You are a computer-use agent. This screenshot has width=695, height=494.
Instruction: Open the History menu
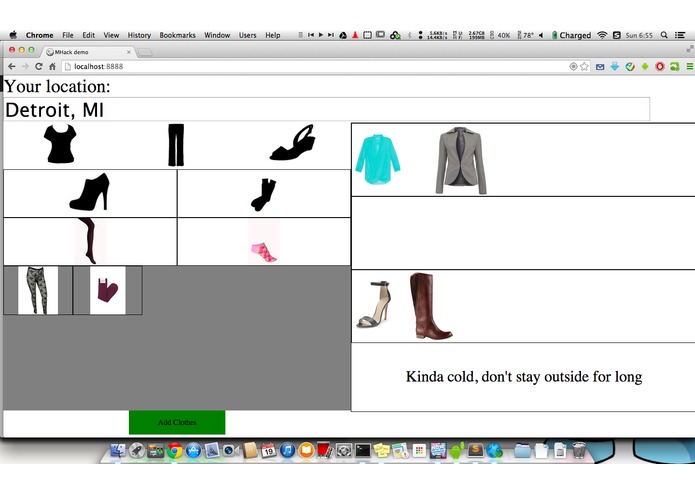(x=139, y=35)
